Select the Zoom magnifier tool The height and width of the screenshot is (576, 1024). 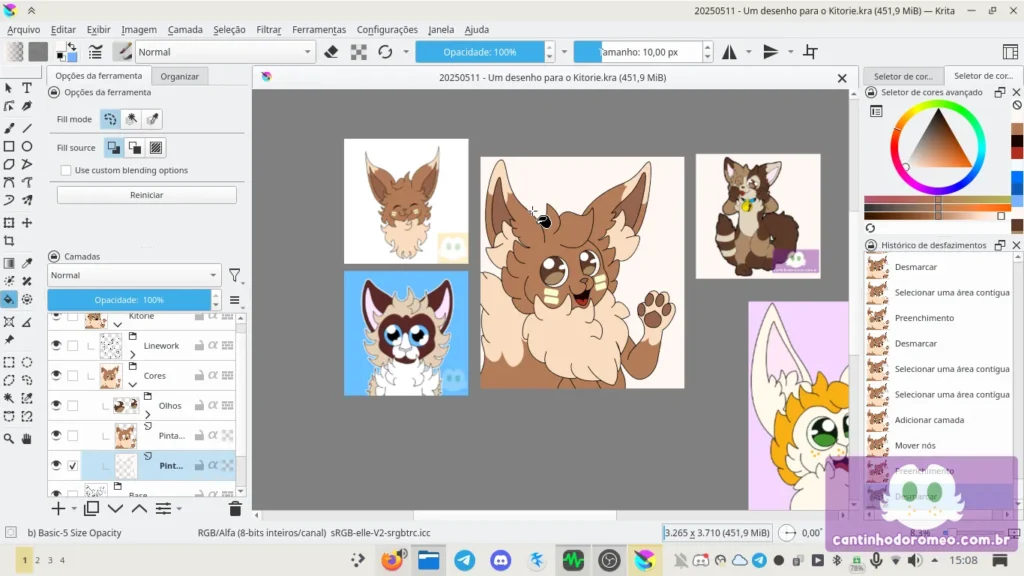click(9, 439)
